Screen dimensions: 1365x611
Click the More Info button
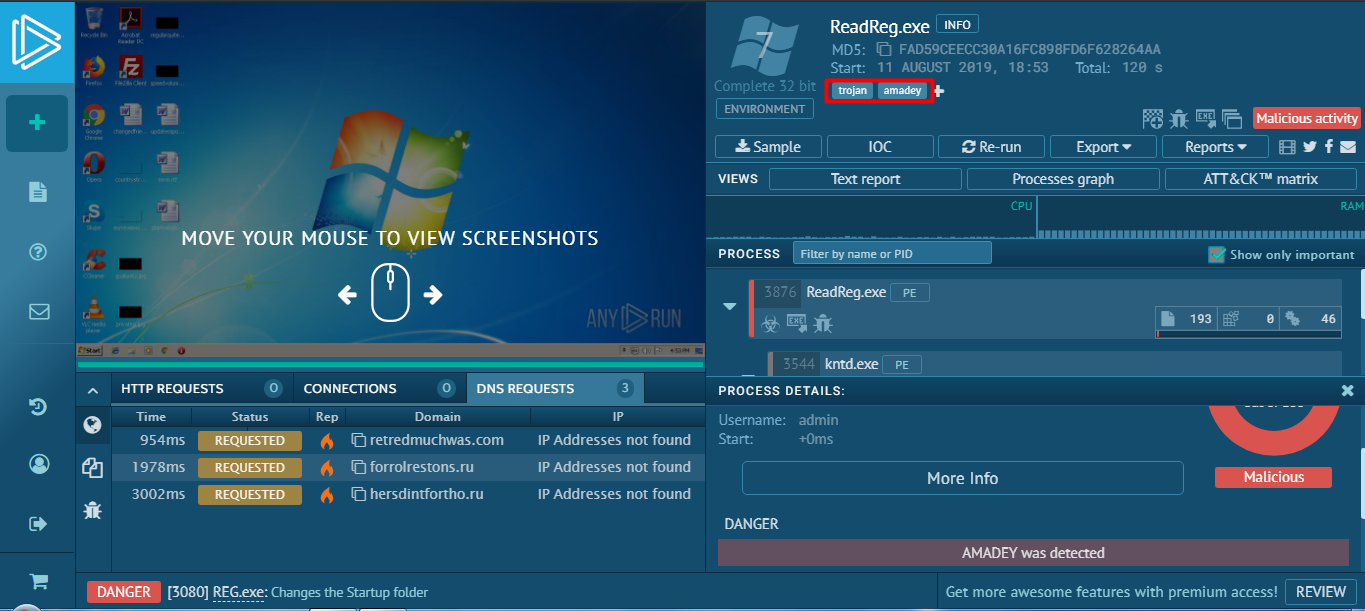click(962, 478)
